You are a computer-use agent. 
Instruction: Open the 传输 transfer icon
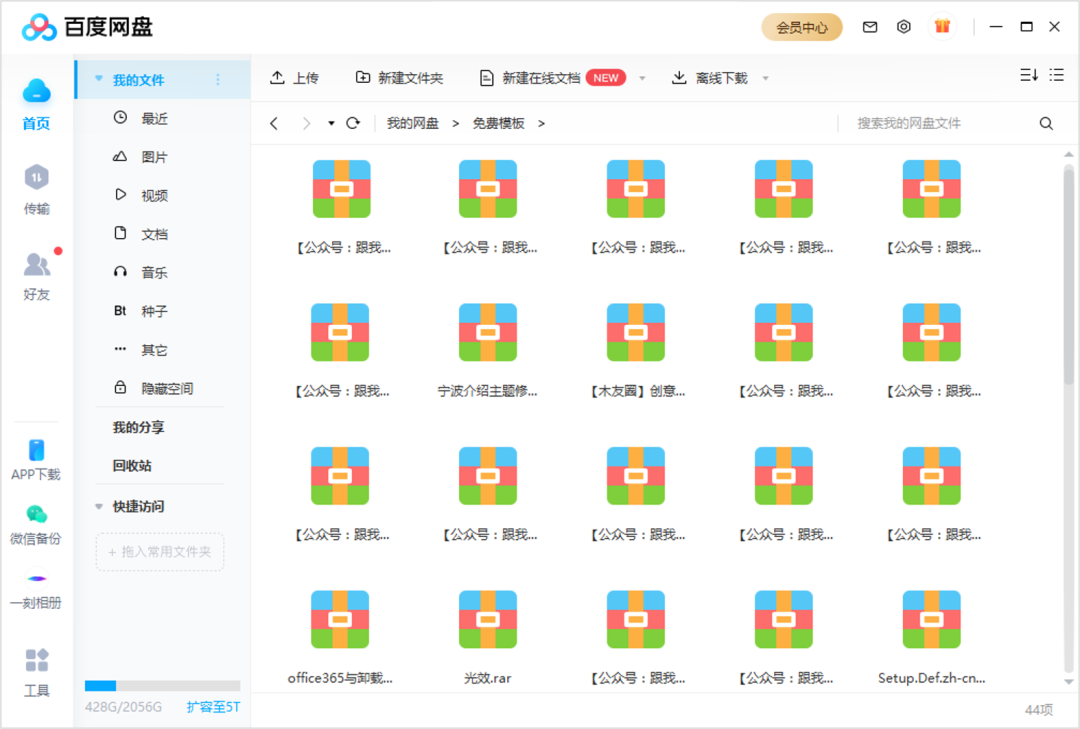37,178
